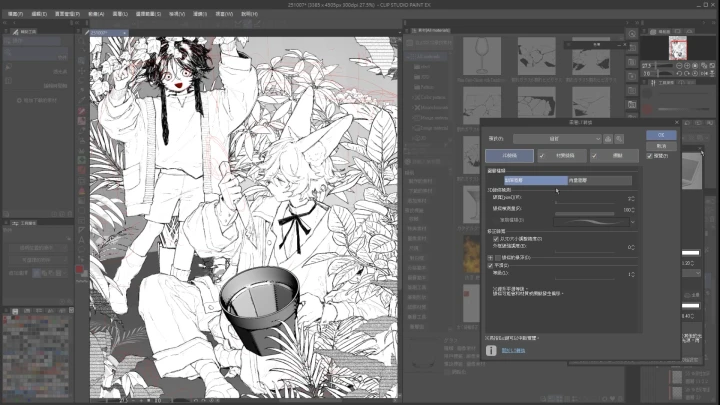Toggle the Preview checkbox in the dialog
The height and width of the screenshot is (405, 720).
coord(650,156)
